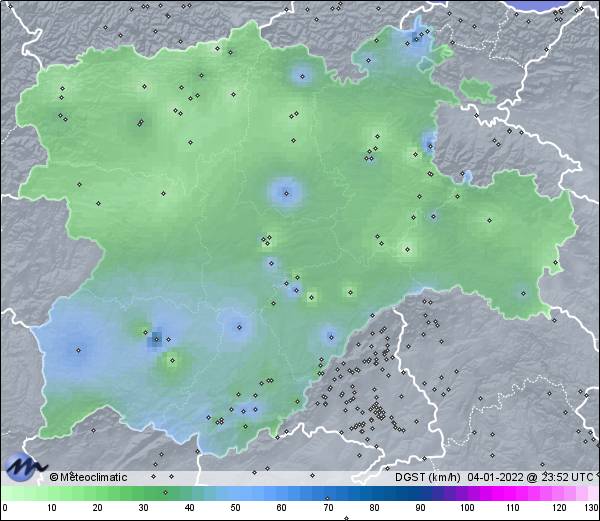This screenshot has height=521, width=600.
Task: Click the scale label 10
Action: [x=52, y=508]
